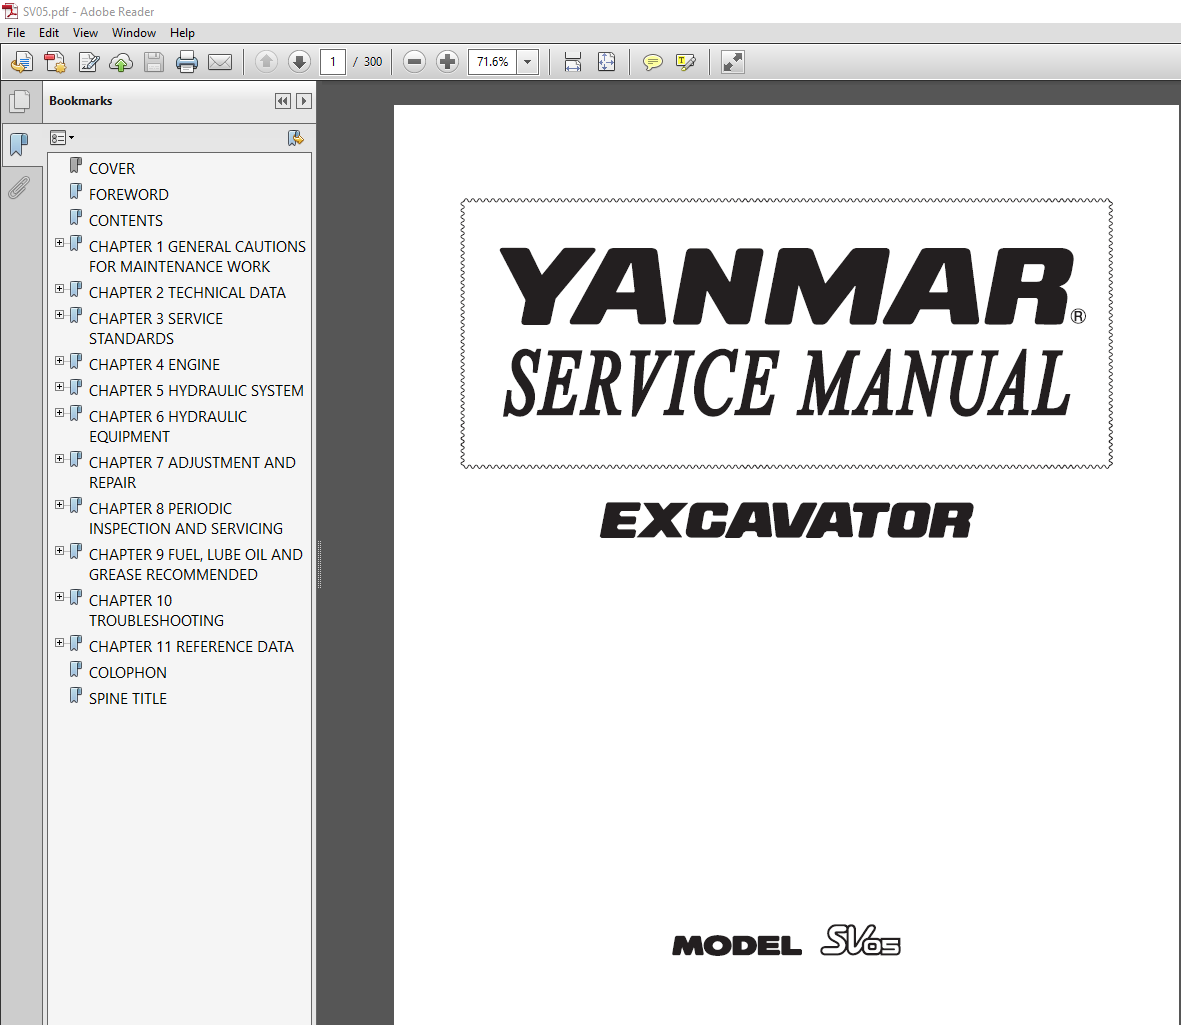
Task: Collapse the bookmarks pane with double arrow
Action: click(x=282, y=101)
